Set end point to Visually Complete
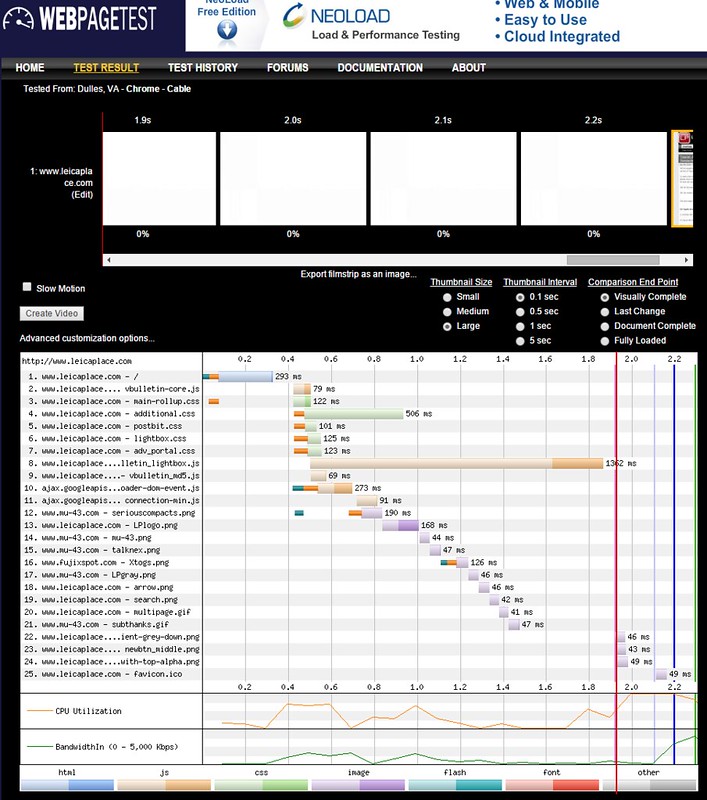This screenshot has width=707, height=800. pos(605,297)
